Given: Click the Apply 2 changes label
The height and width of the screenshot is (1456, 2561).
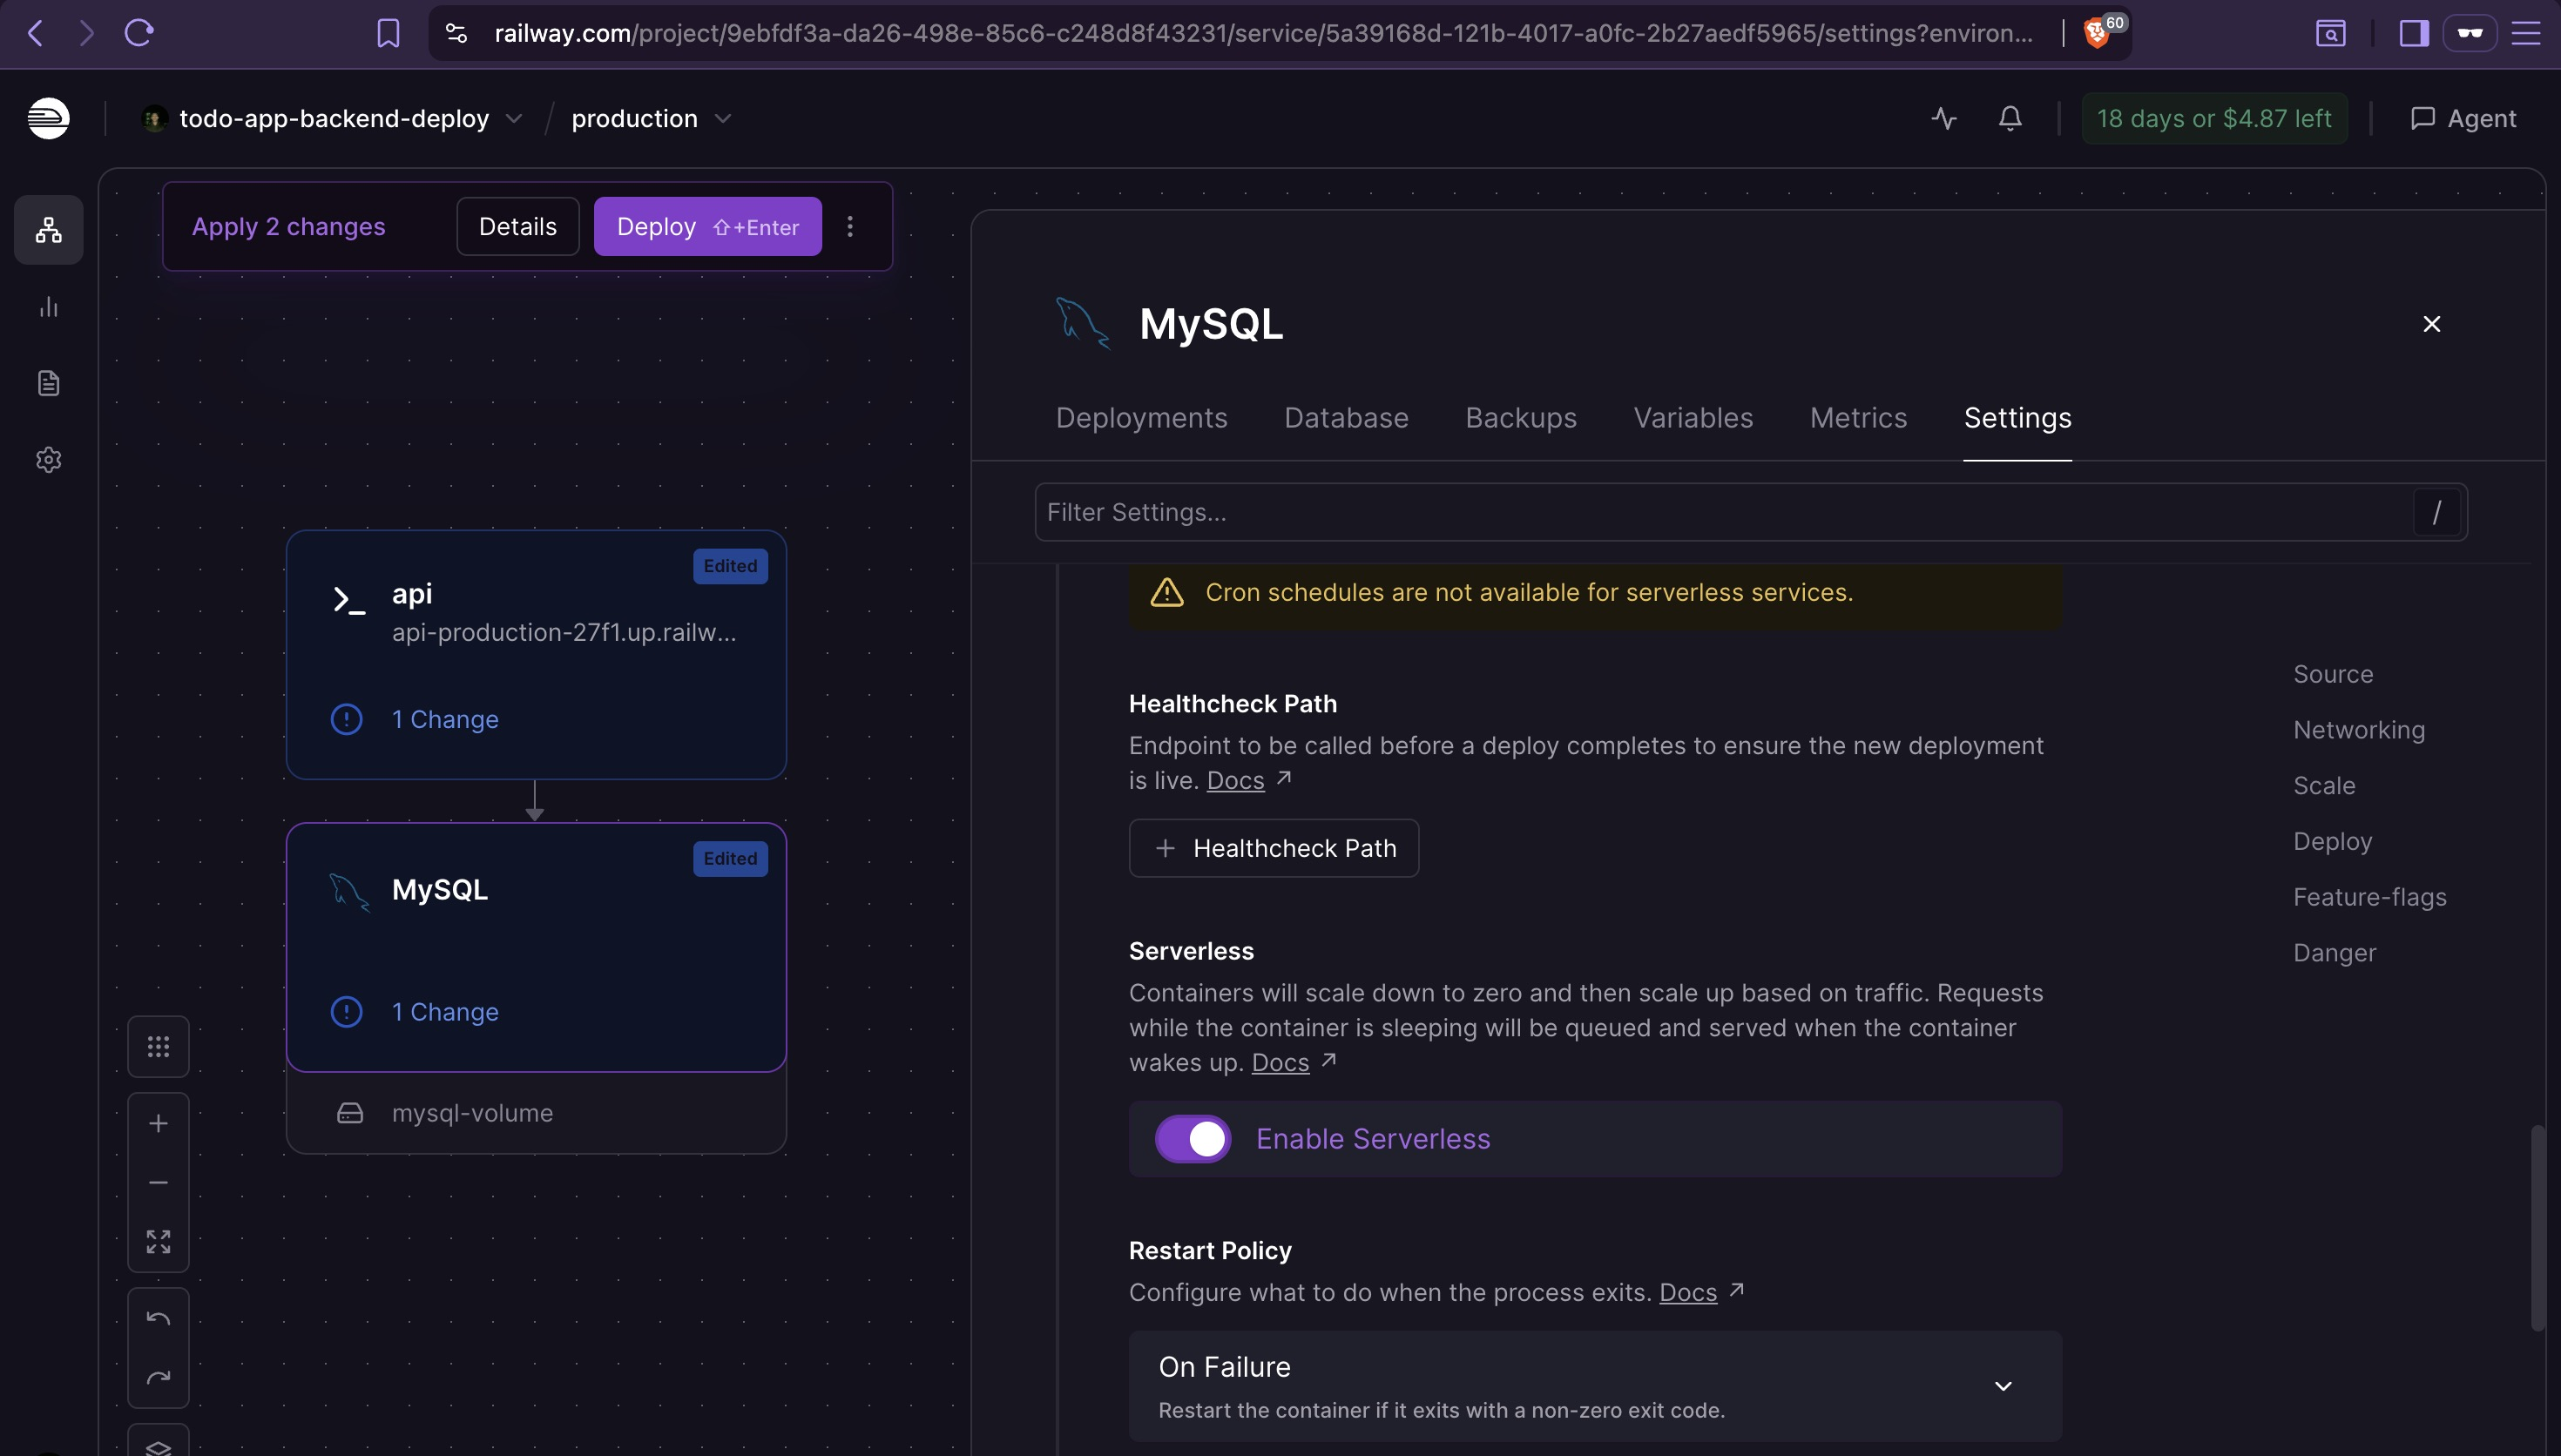Looking at the screenshot, I should 288,226.
